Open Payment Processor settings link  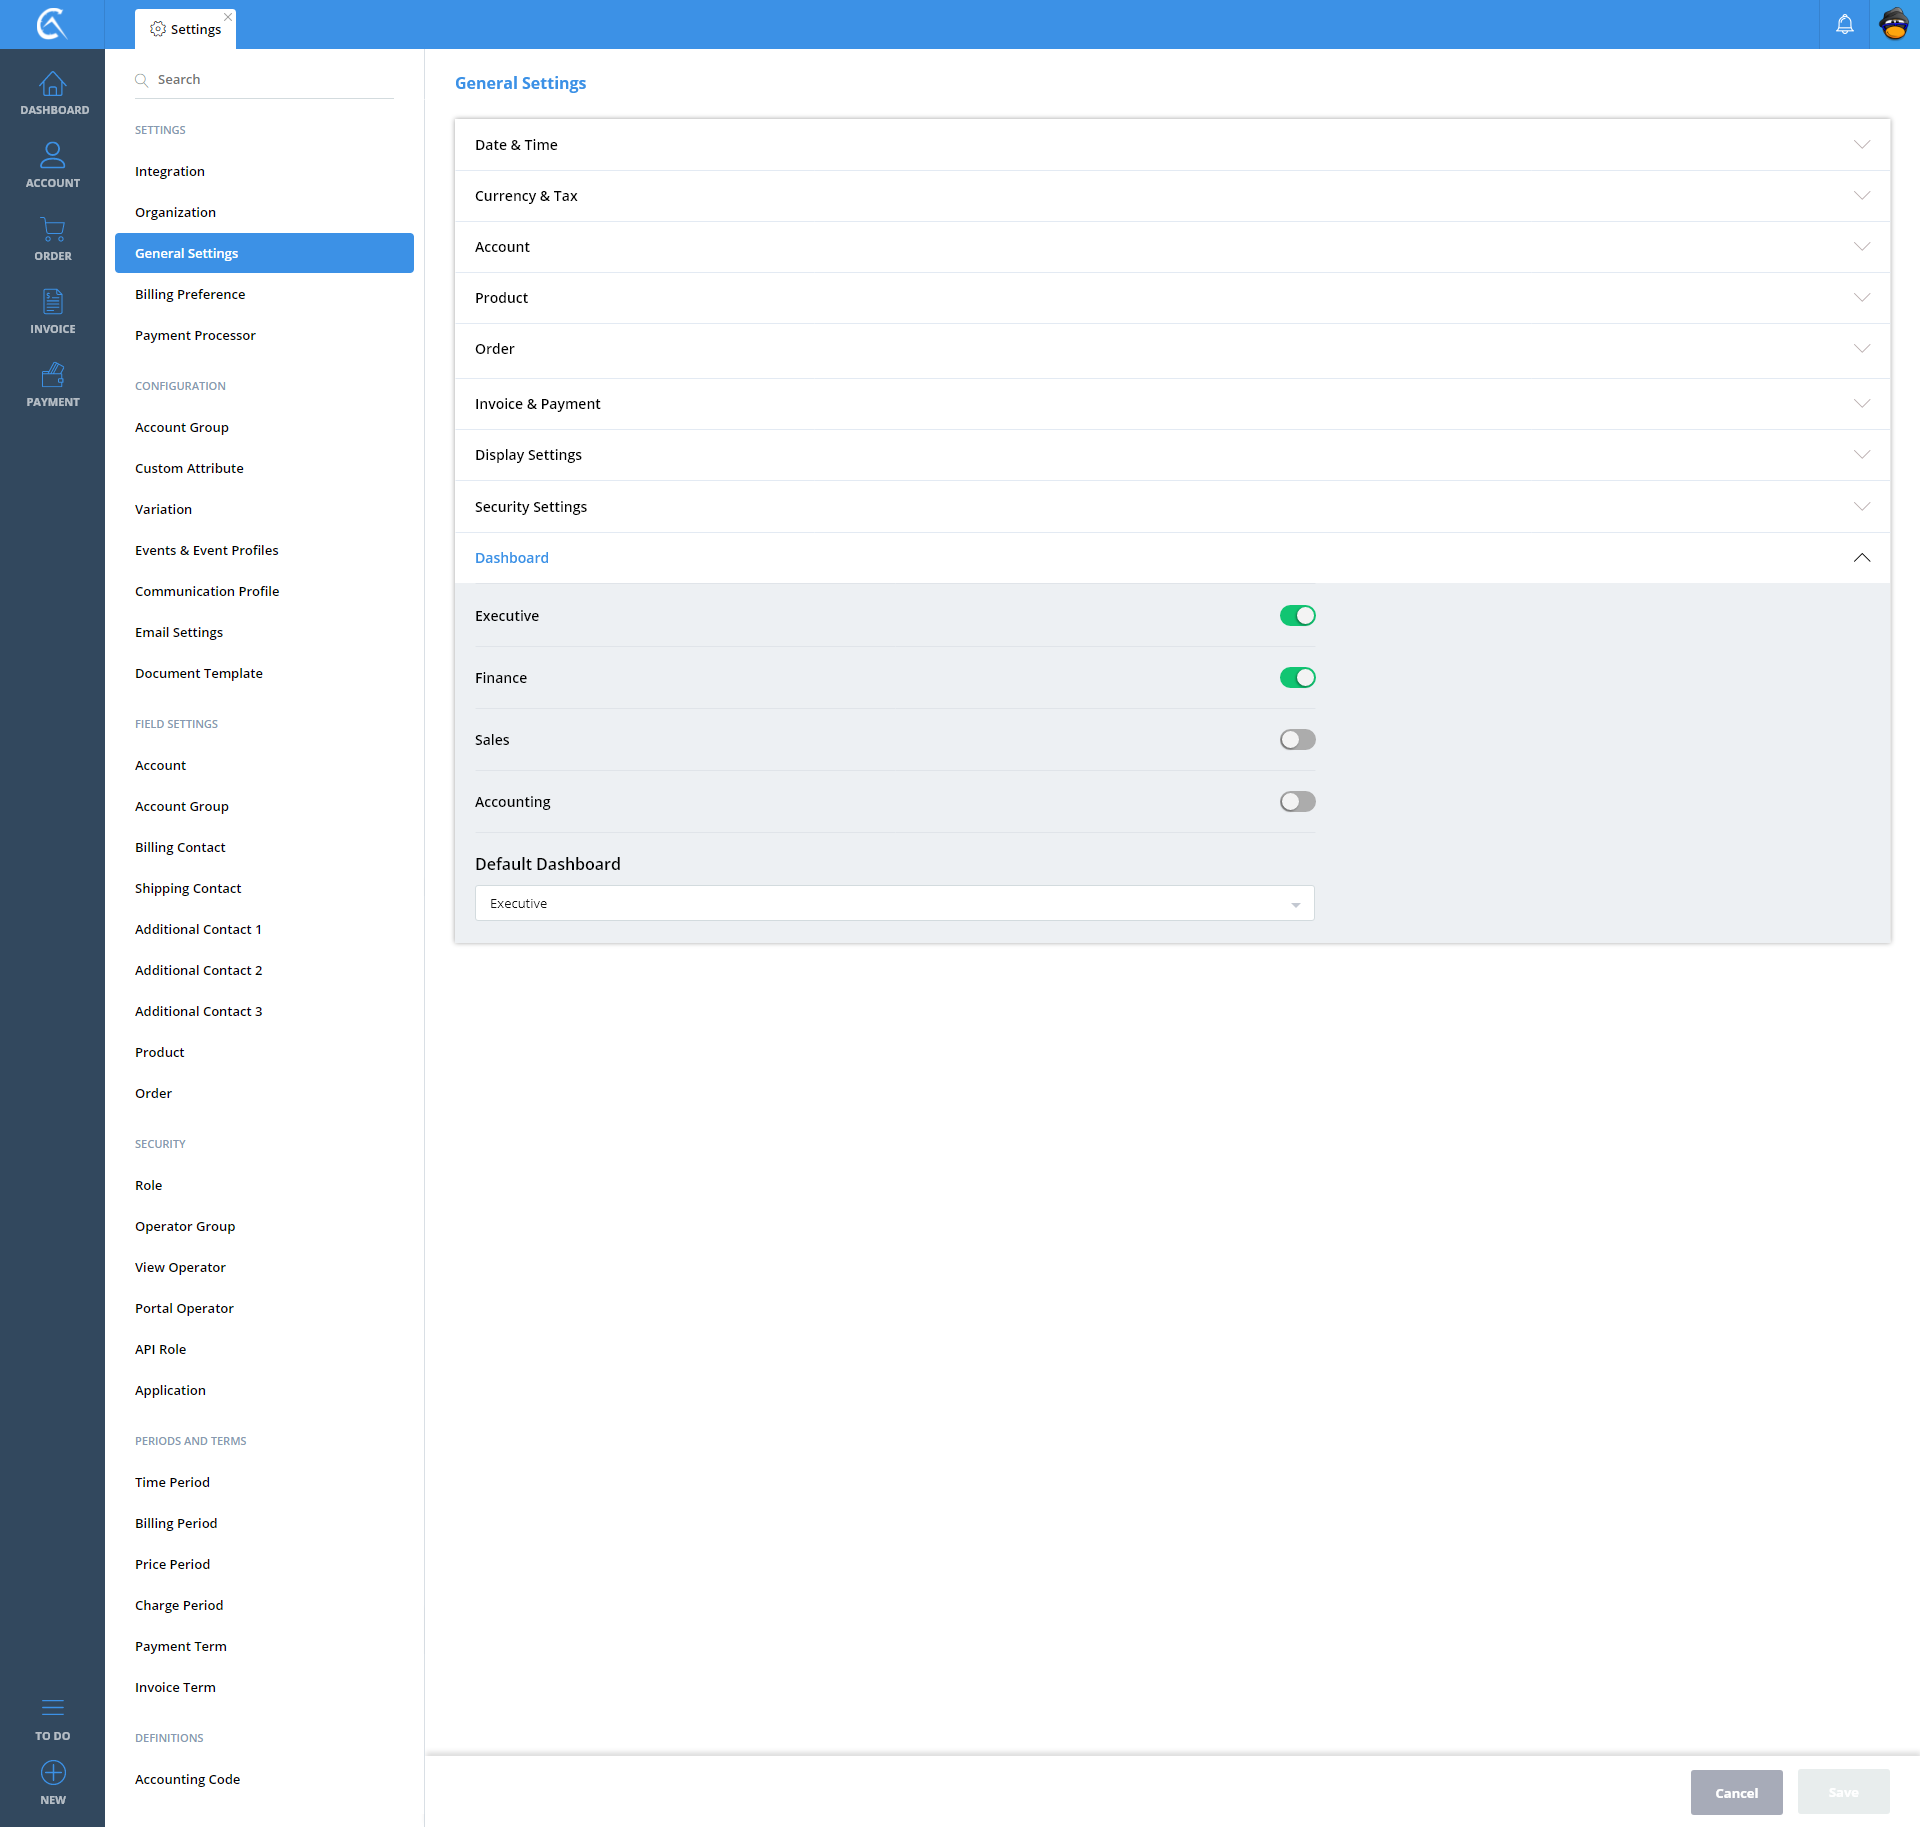pyautogui.click(x=195, y=335)
